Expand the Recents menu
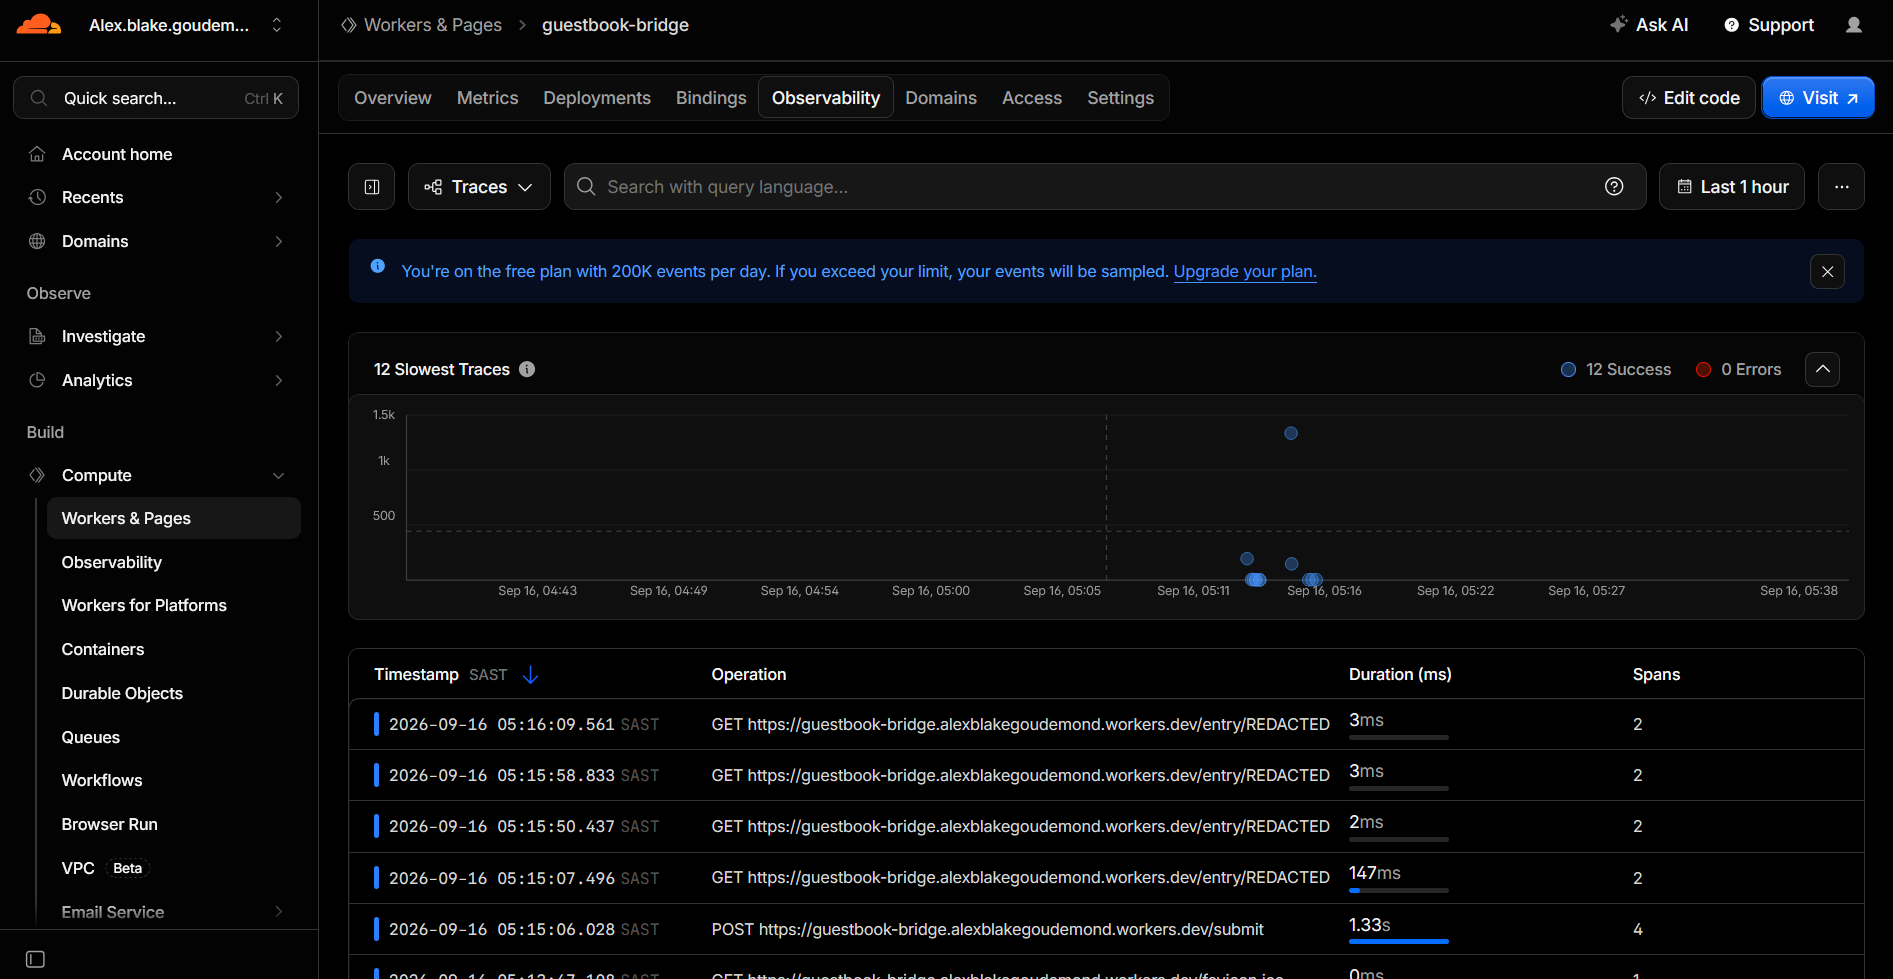The image size is (1893, 979). [x=156, y=197]
